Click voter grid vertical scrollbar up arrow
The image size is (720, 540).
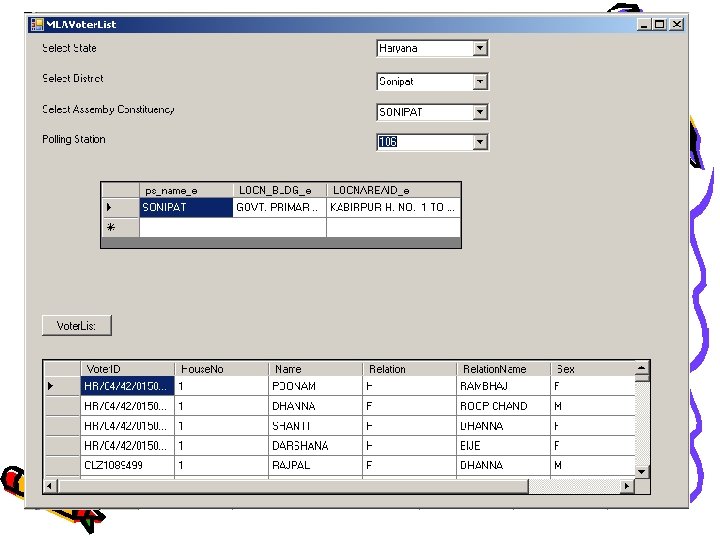pyautogui.click(x=642, y=368)
